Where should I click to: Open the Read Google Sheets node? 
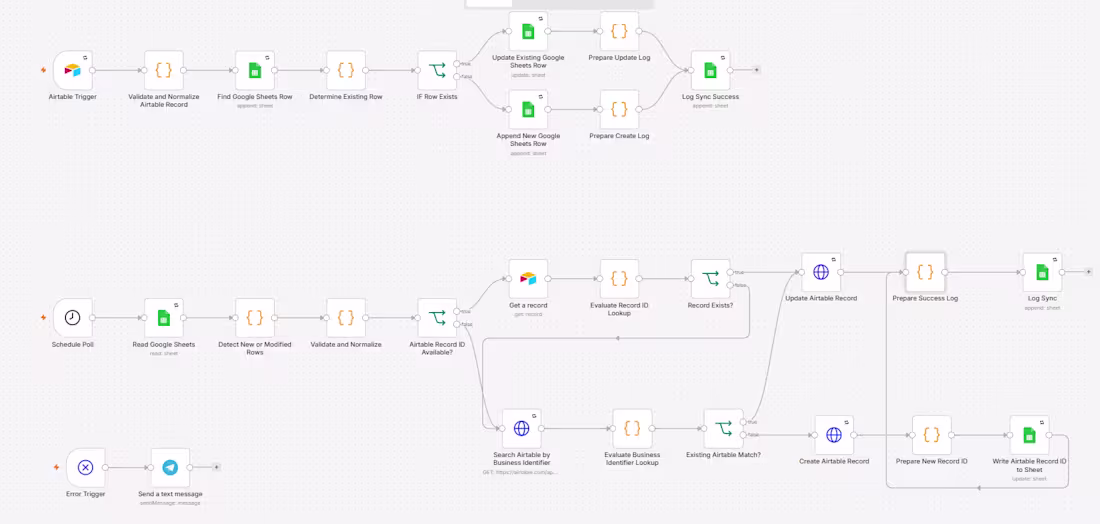pos(163,318)
